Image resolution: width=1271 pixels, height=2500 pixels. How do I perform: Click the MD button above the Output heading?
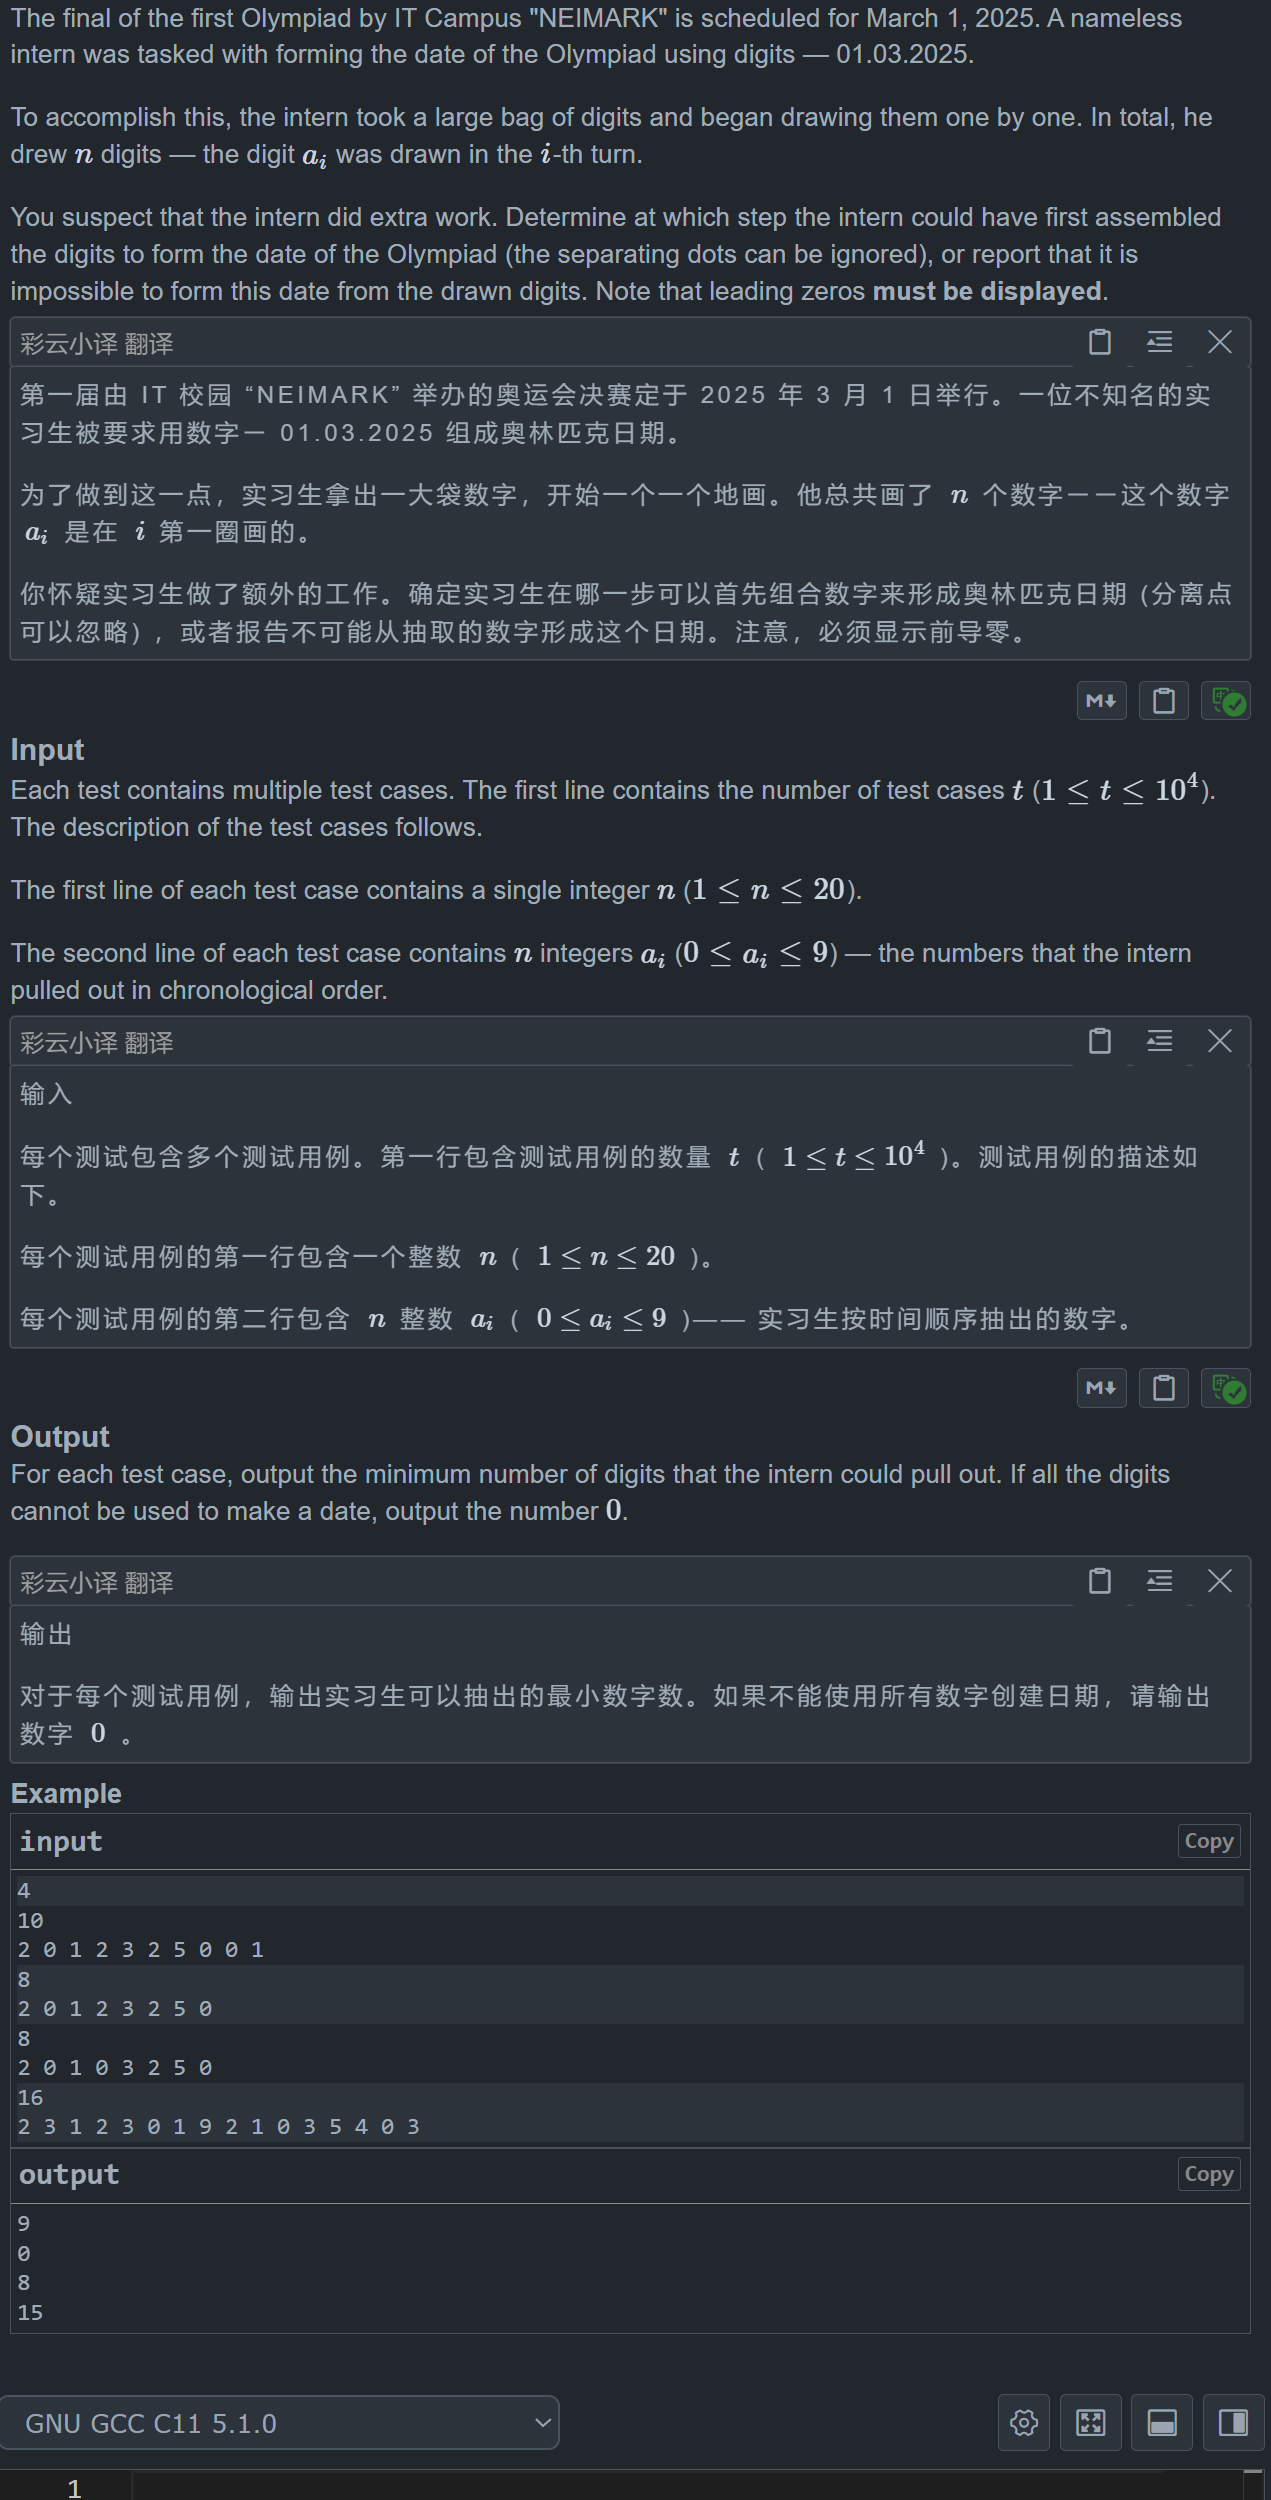tap(1101, 1388)
